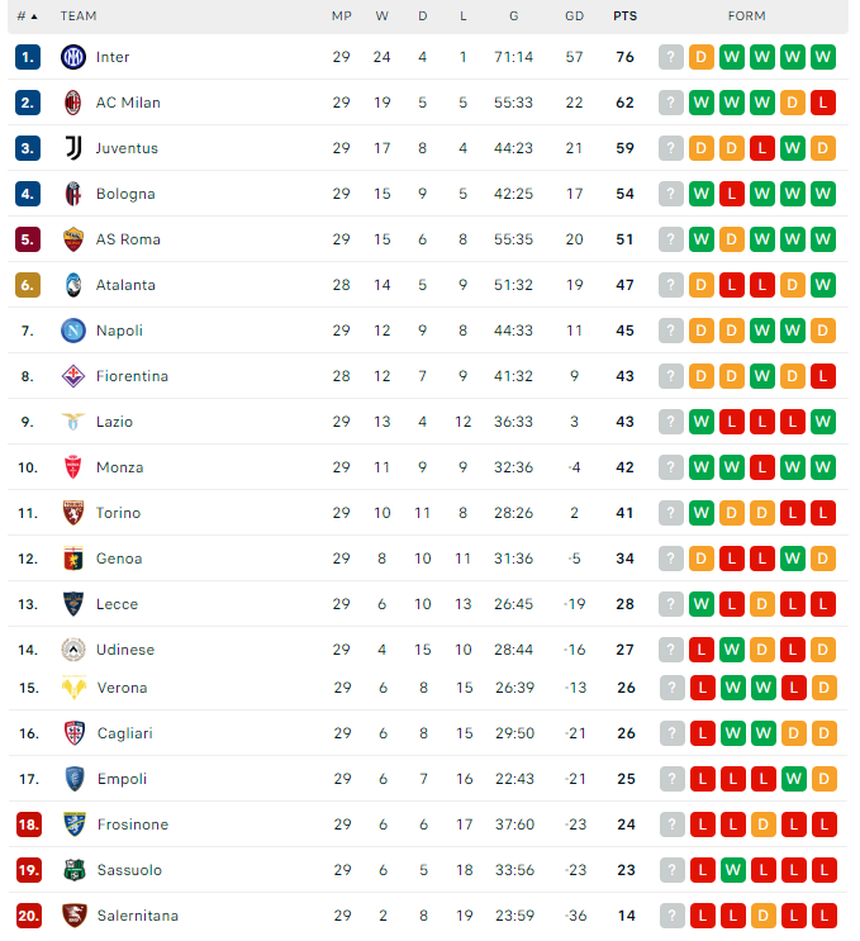The width and height of the screenshot is (860, 941).
Task: Click the Inter club crest
Action: point(73,57)
